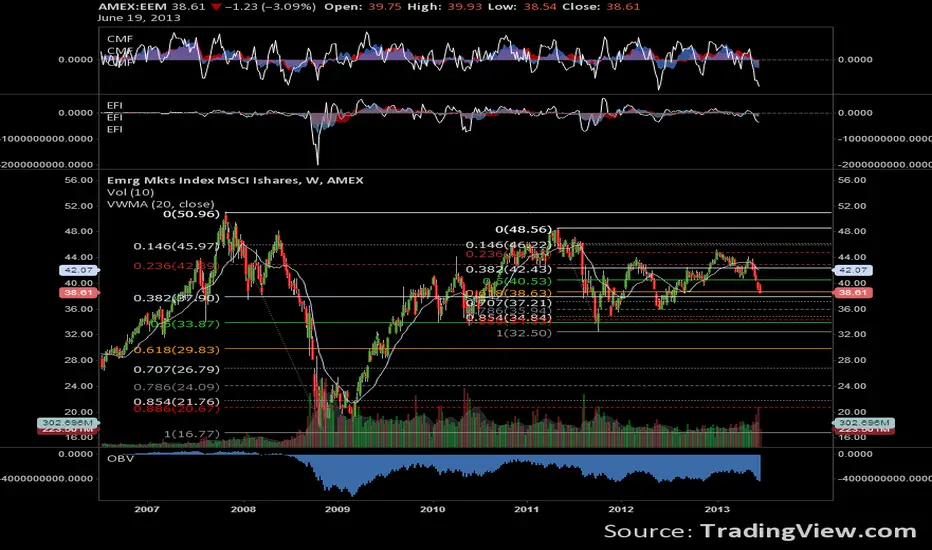Select the 0.146(45.97) Fibonacci label
Viewport: 932px width, 550px height.
pyautogui.click(x=177, y=246)
